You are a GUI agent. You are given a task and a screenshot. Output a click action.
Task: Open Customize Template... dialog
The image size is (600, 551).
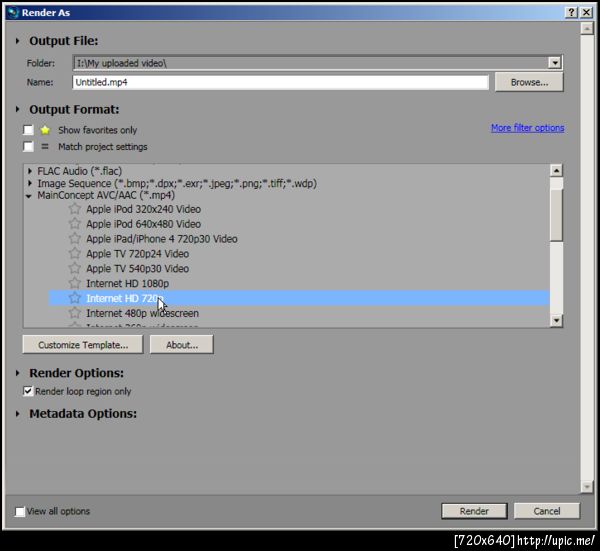coord(83,345)
